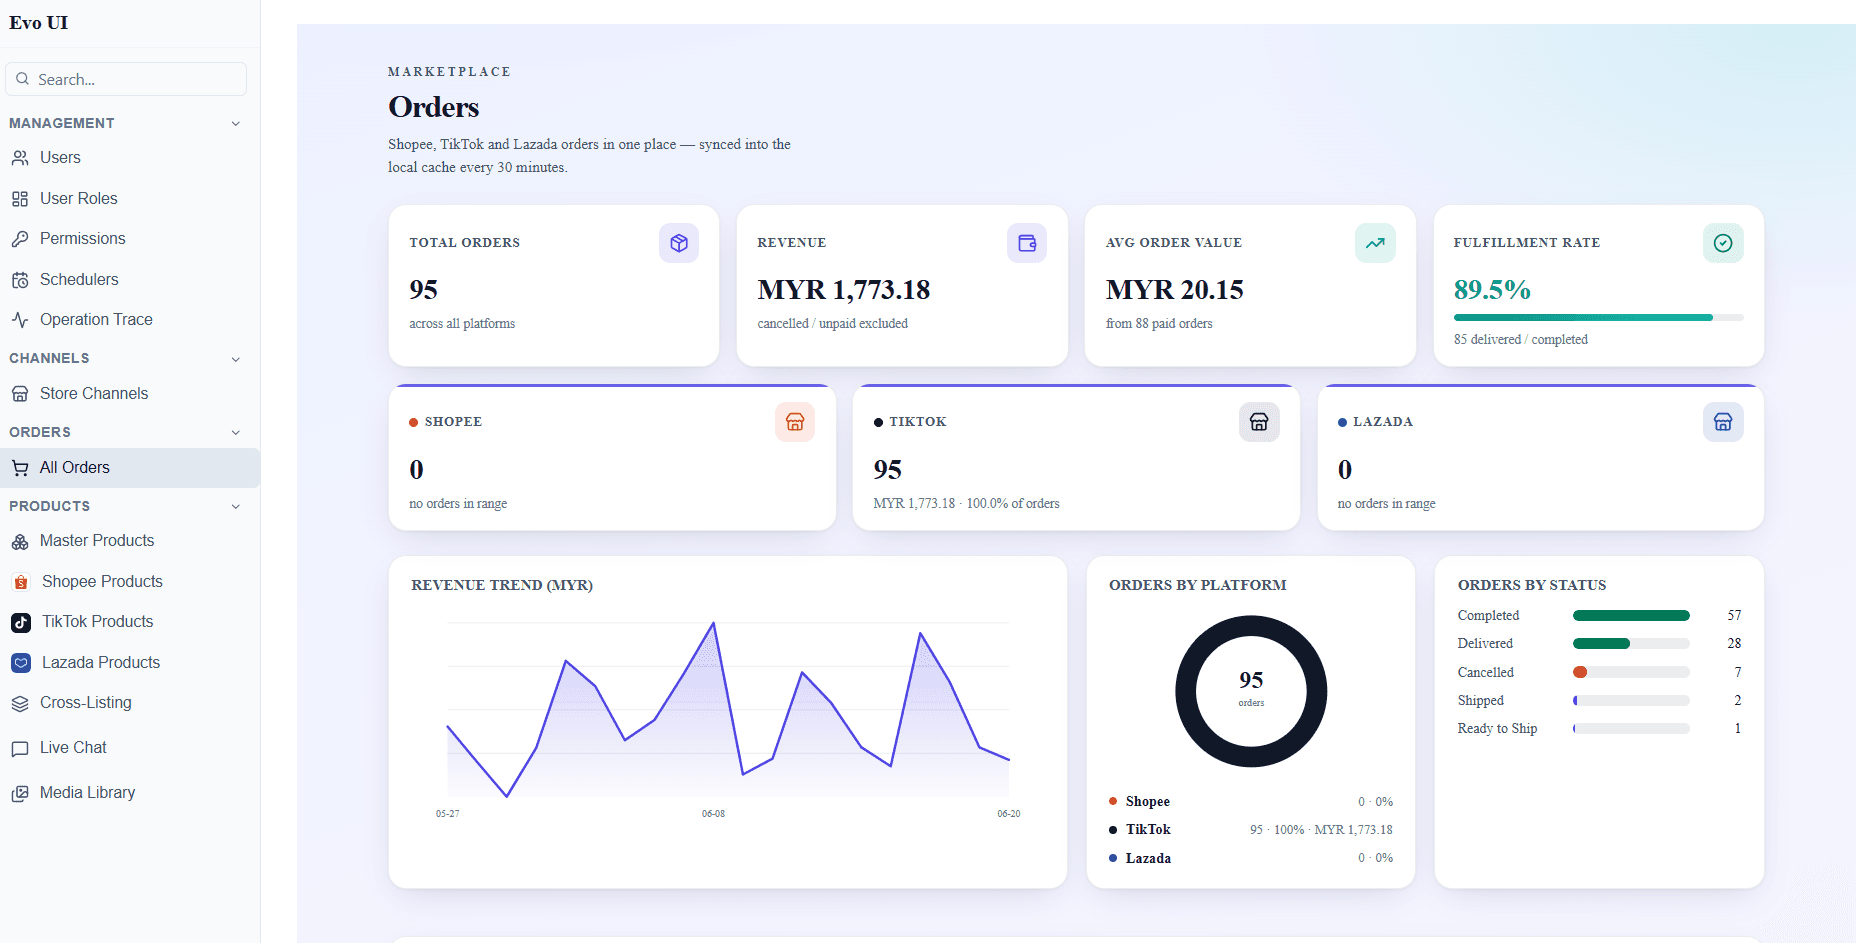Viewport: 1857px width, 943px height.
Task: Click the Store Channels storefront icon
Action: coord(20,394)
